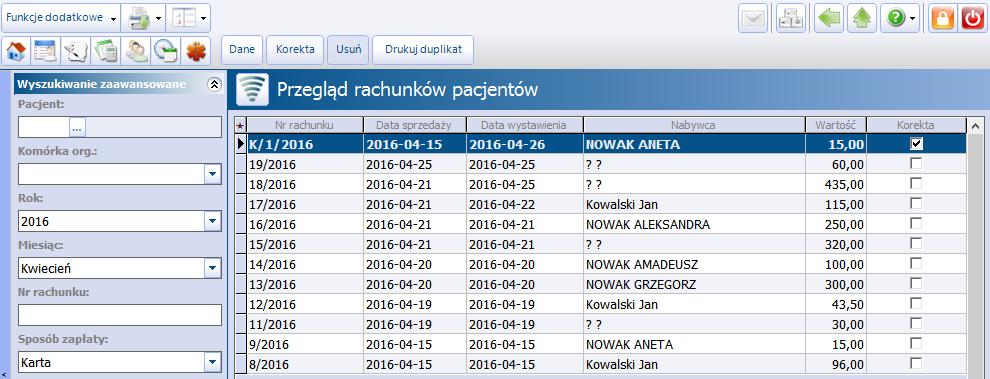Open the notes with pen icon
Viewport: 990px width, 379px height.
click(76, 51)
